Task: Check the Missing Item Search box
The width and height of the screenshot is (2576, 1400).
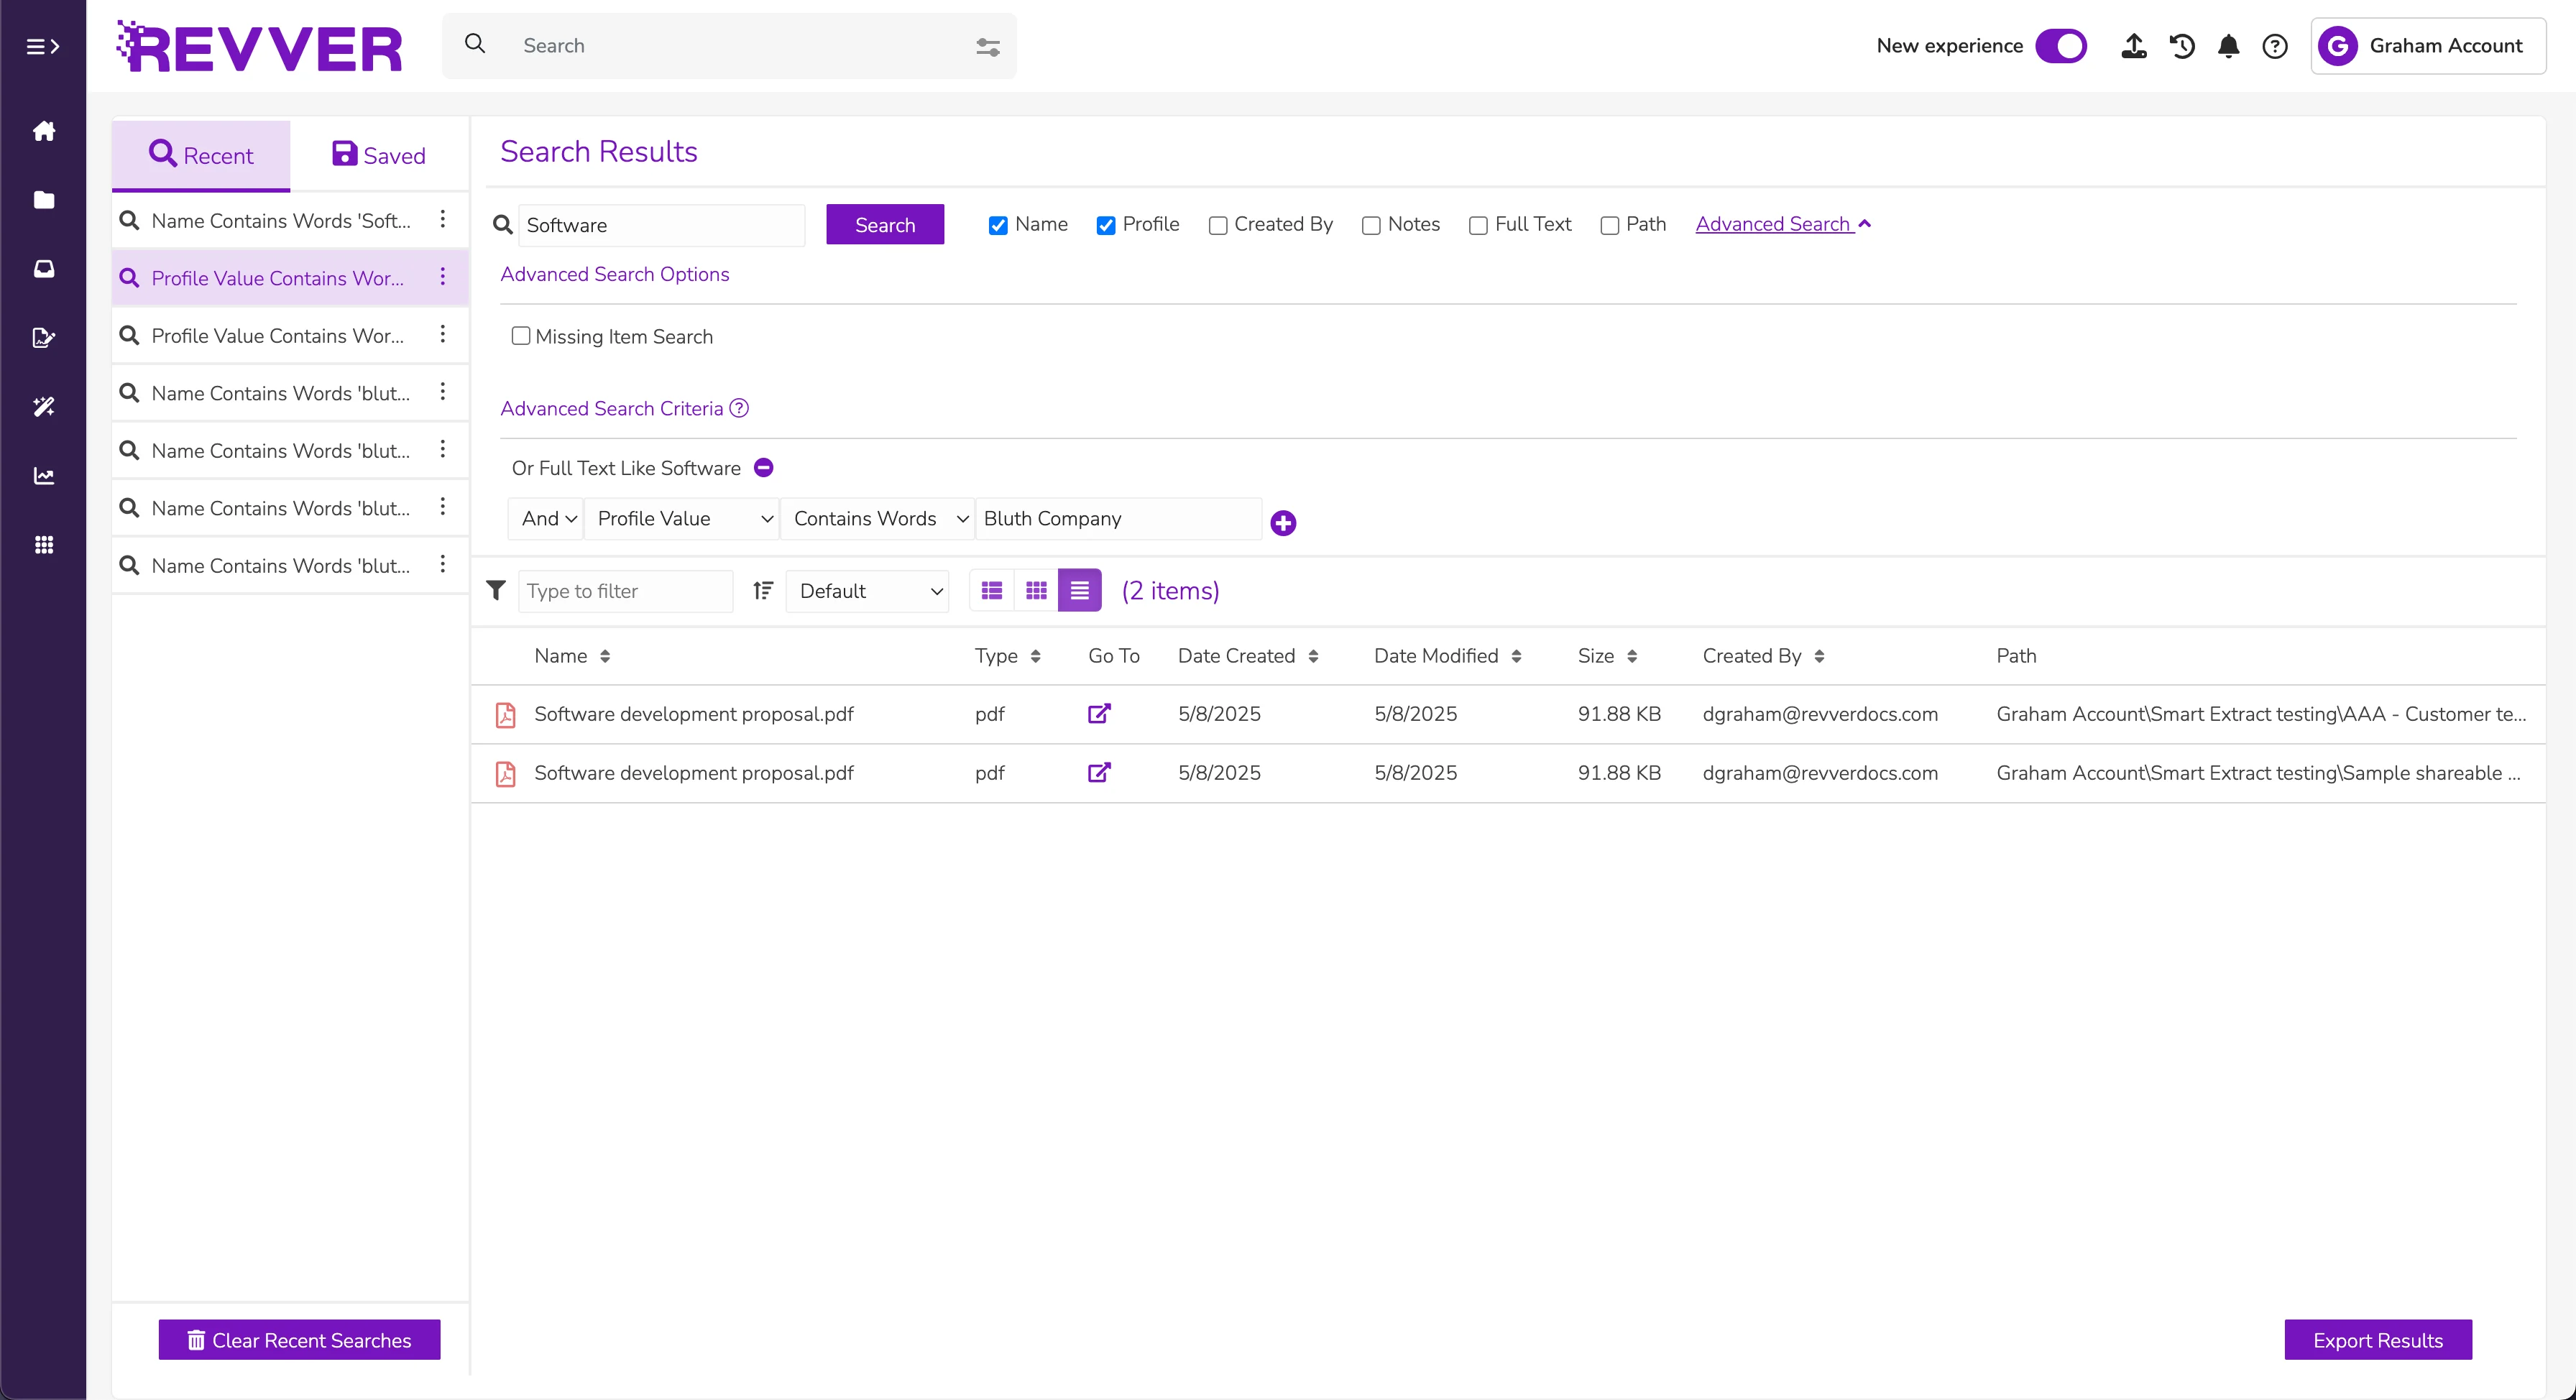Action: (x=521, y=336)
